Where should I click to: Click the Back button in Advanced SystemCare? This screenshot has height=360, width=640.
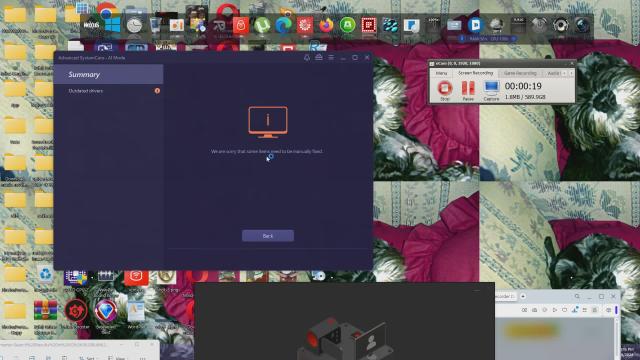268,236
